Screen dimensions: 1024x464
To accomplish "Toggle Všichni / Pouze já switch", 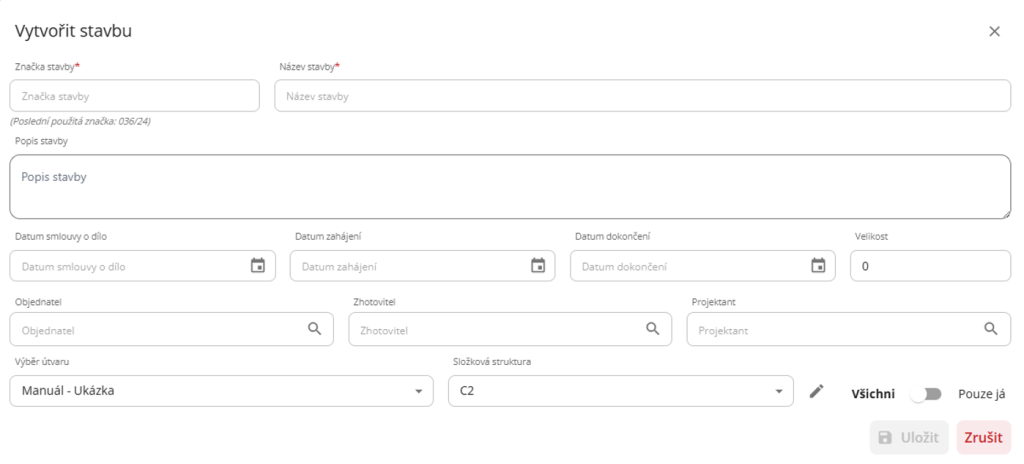I will [926, 393].
